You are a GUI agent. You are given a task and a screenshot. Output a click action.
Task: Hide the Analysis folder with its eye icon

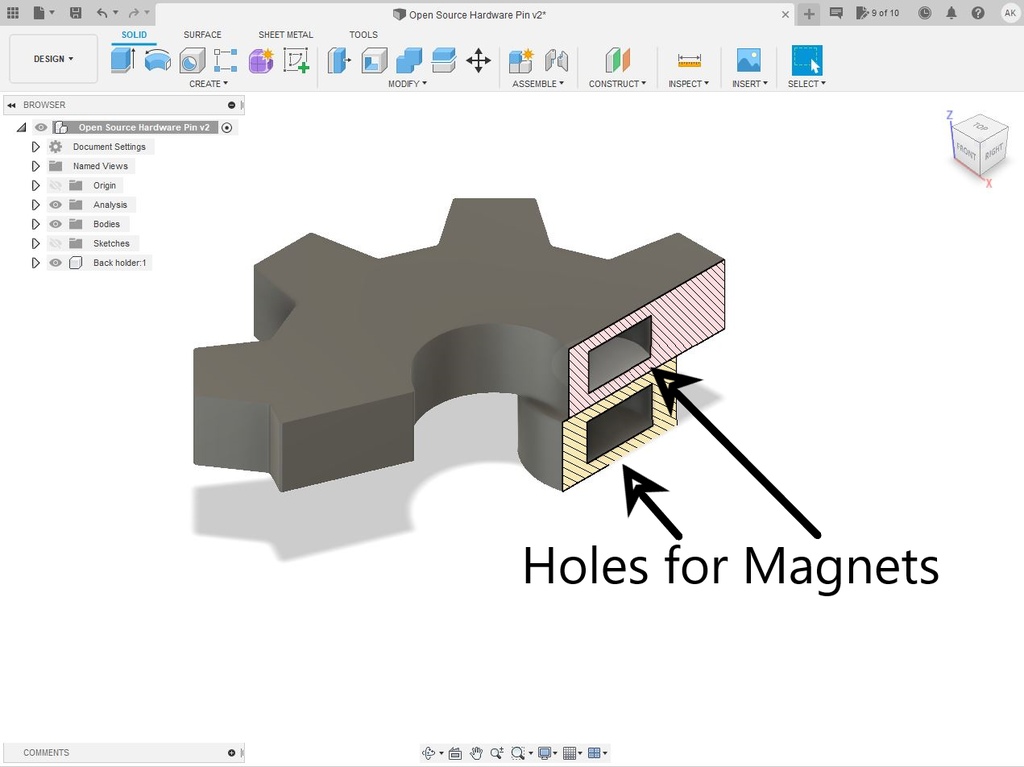[55, 204]
